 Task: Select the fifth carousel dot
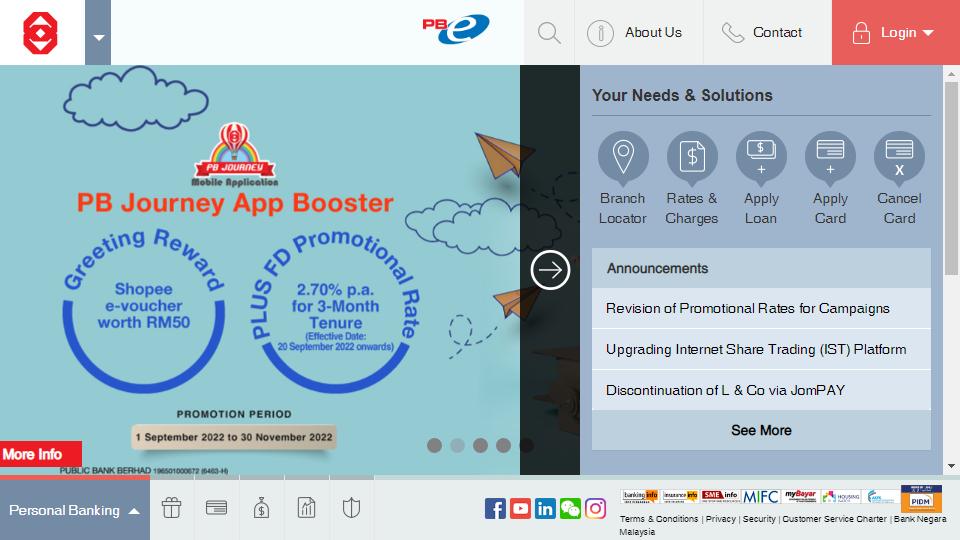point(527,446)
